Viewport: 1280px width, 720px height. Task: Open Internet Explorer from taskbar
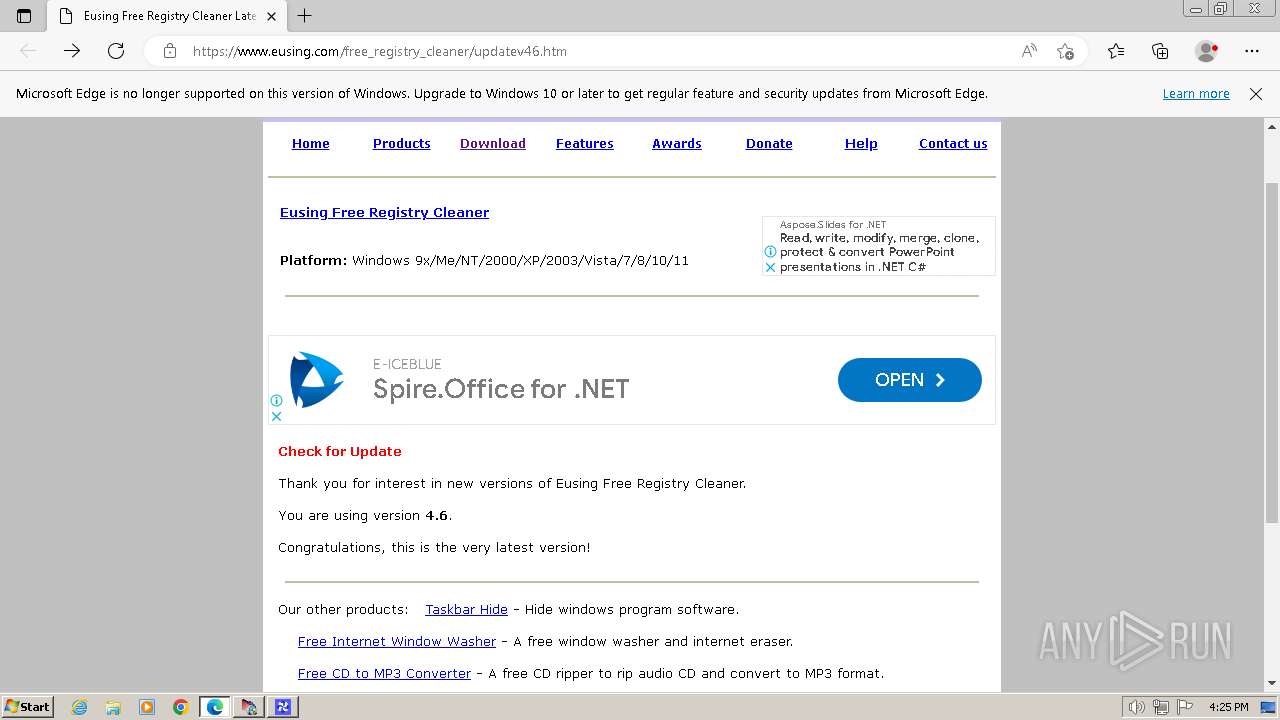point(80,707)
